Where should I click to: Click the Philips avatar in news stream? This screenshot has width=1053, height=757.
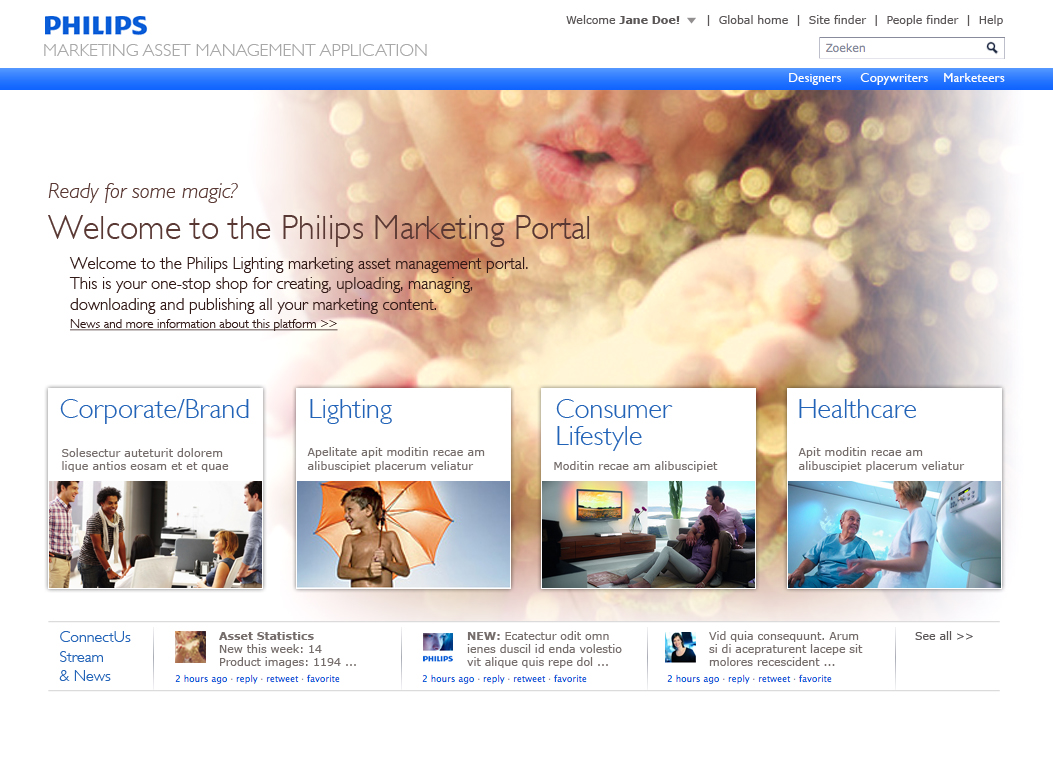[438, 648]
